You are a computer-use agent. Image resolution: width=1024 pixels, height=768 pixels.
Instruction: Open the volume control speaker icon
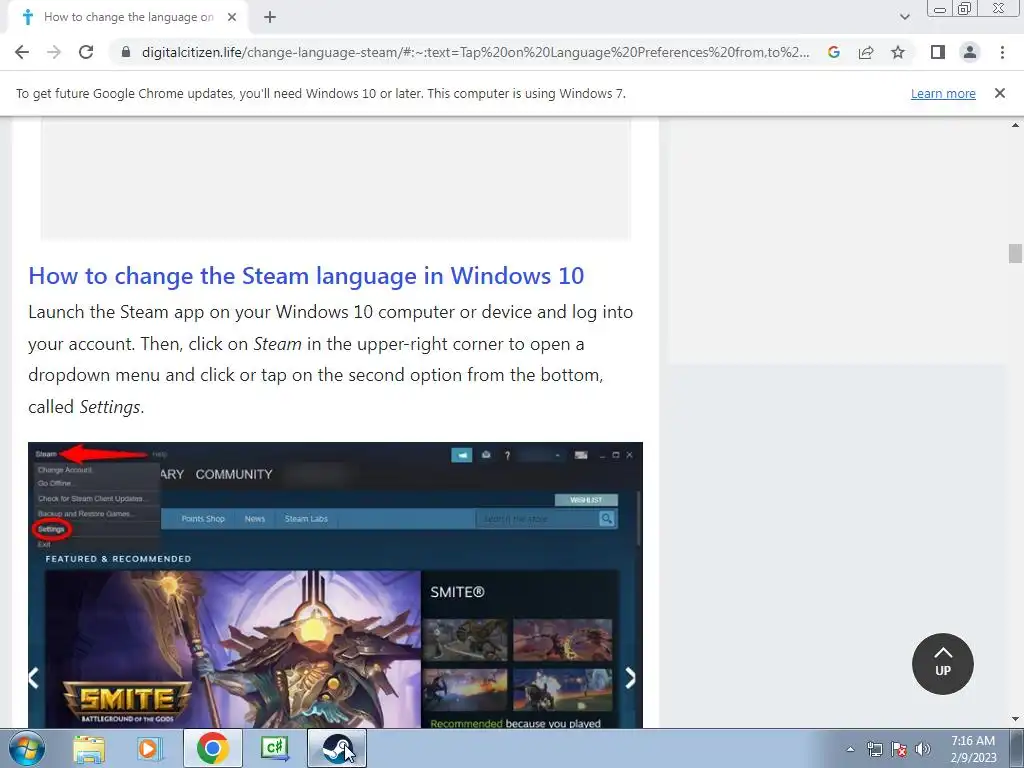click(x=923, y=749)
